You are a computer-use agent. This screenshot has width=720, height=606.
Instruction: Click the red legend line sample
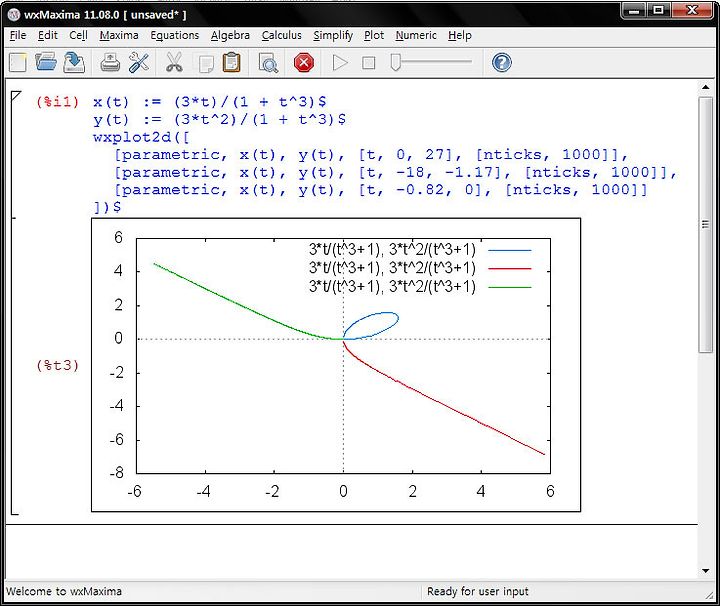[509, 269]
